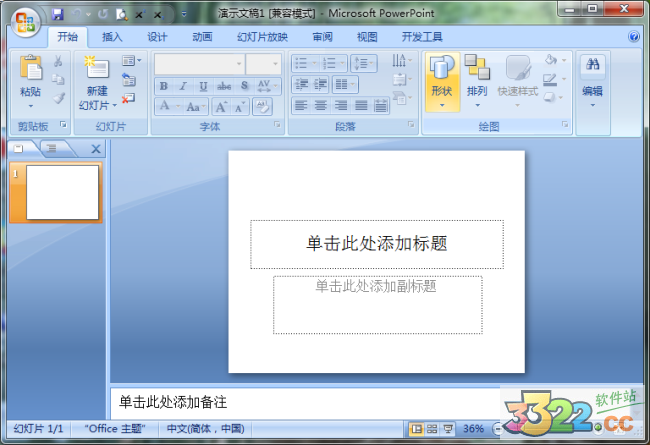Click the Decrease Indent icon
650x445 pixels.
pos(301,85)
